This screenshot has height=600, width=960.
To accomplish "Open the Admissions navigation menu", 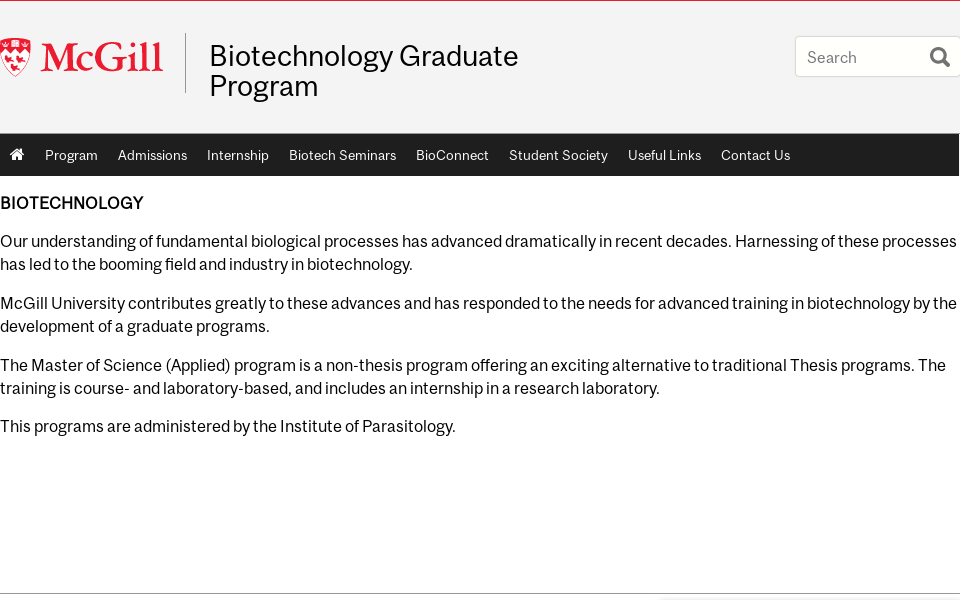I will point(152,155).
